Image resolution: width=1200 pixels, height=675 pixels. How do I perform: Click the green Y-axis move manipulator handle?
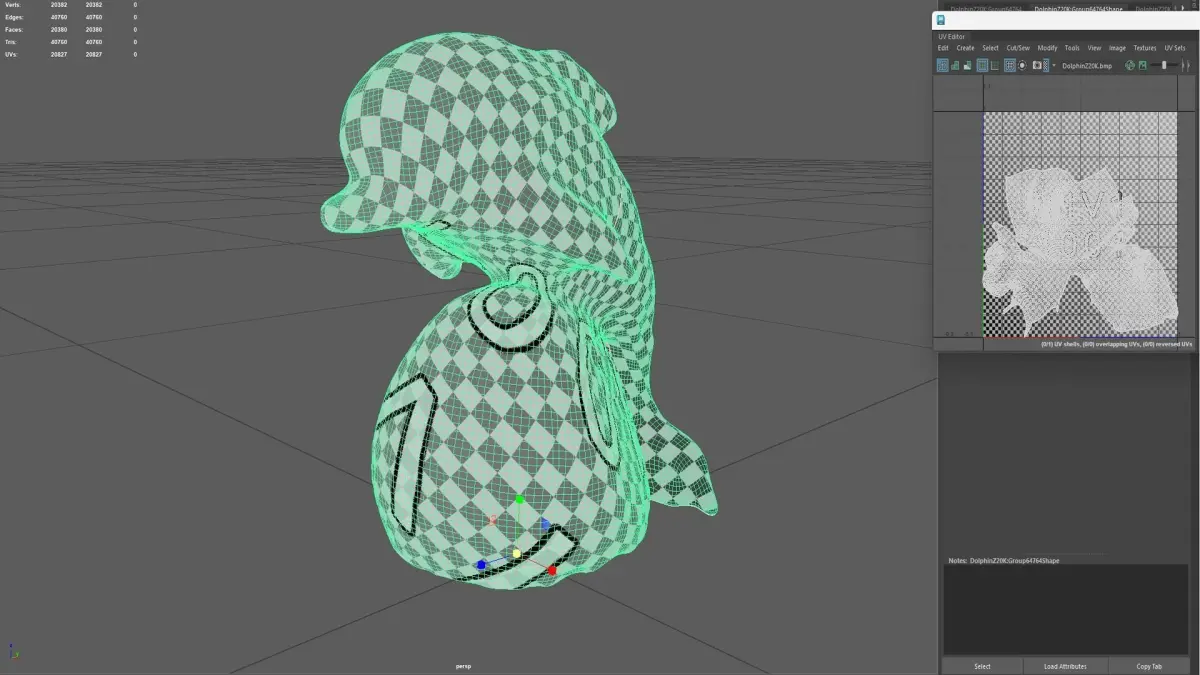[519, 498]
